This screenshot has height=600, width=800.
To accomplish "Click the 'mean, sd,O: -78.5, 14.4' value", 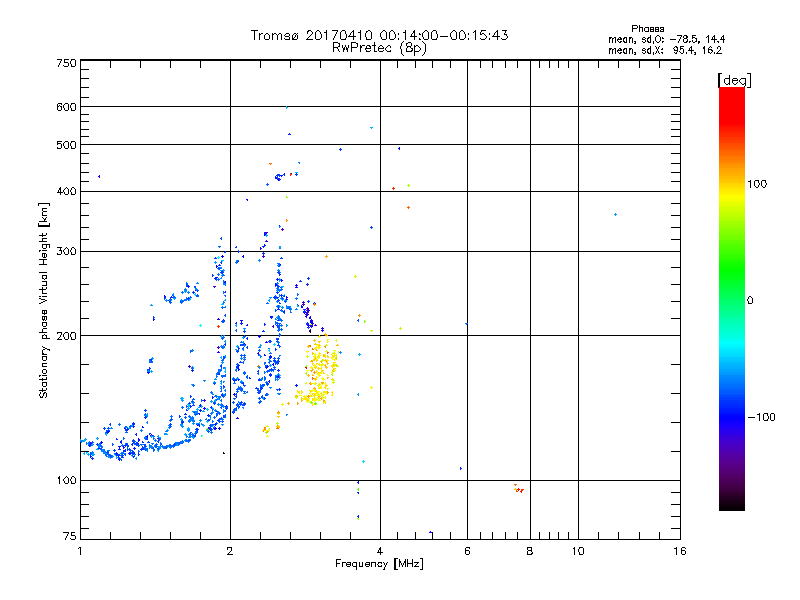I will pos(666,39).
